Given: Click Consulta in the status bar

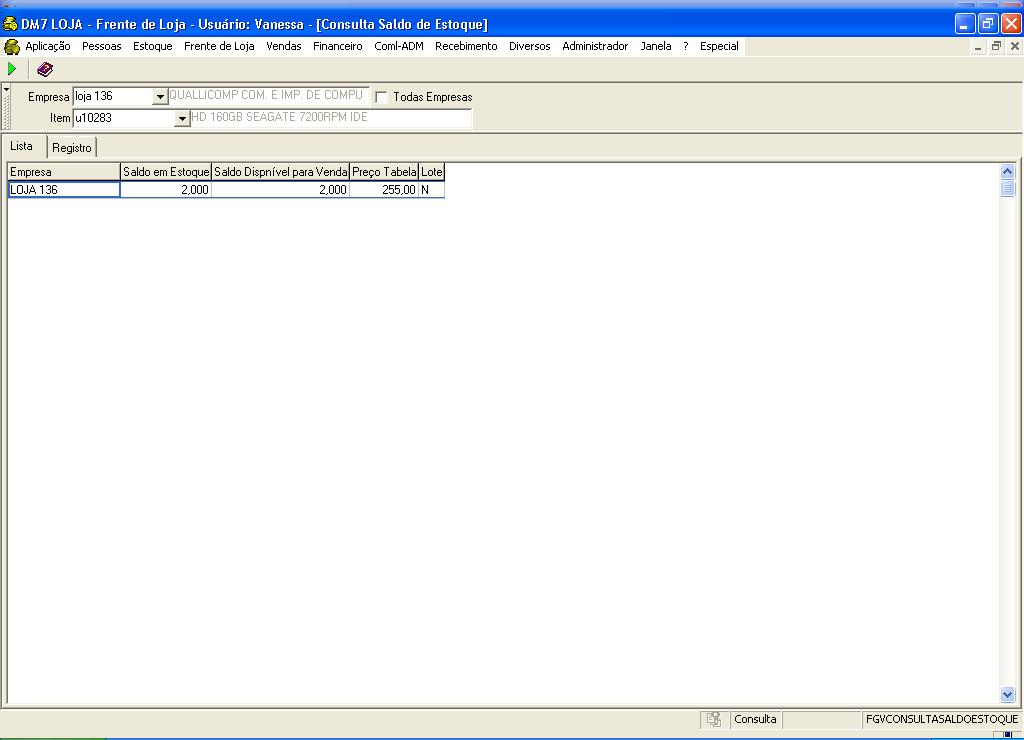Looking at the screenshot, I should click(x=756, y=719).
